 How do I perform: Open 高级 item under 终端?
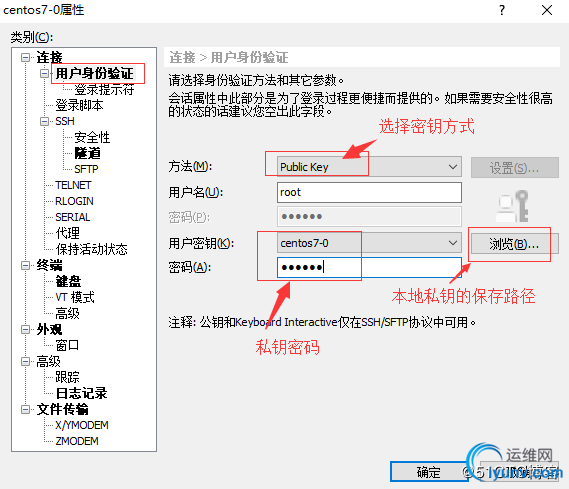tap(67, 313)
